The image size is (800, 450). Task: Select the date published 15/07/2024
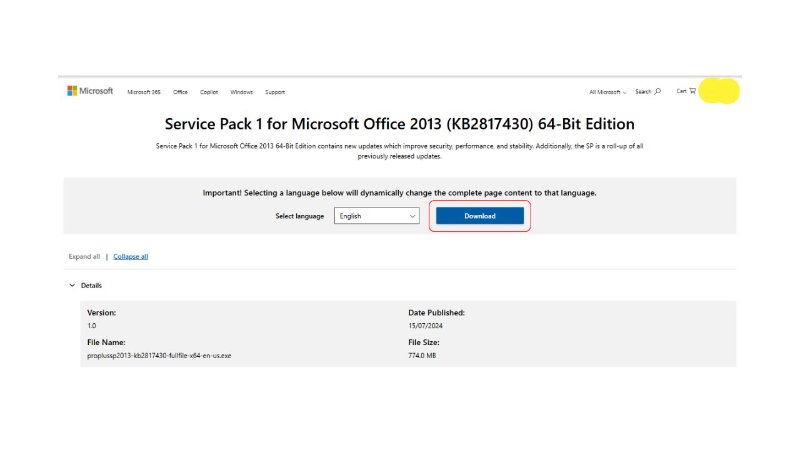pyautogui.click(x=426, y=326)
